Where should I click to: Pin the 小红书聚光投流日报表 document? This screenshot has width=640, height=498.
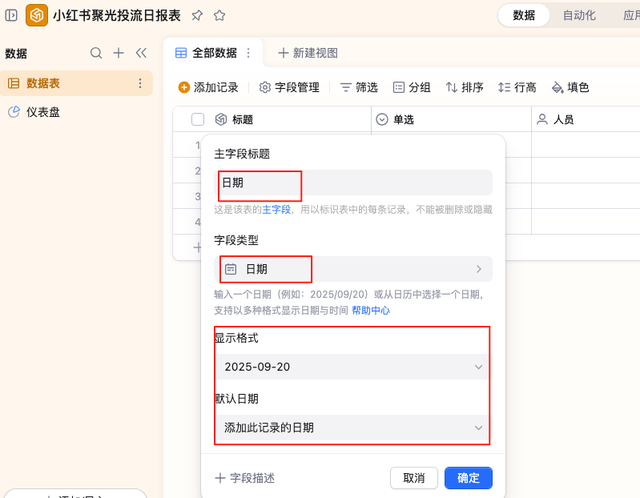coord(197,16)
